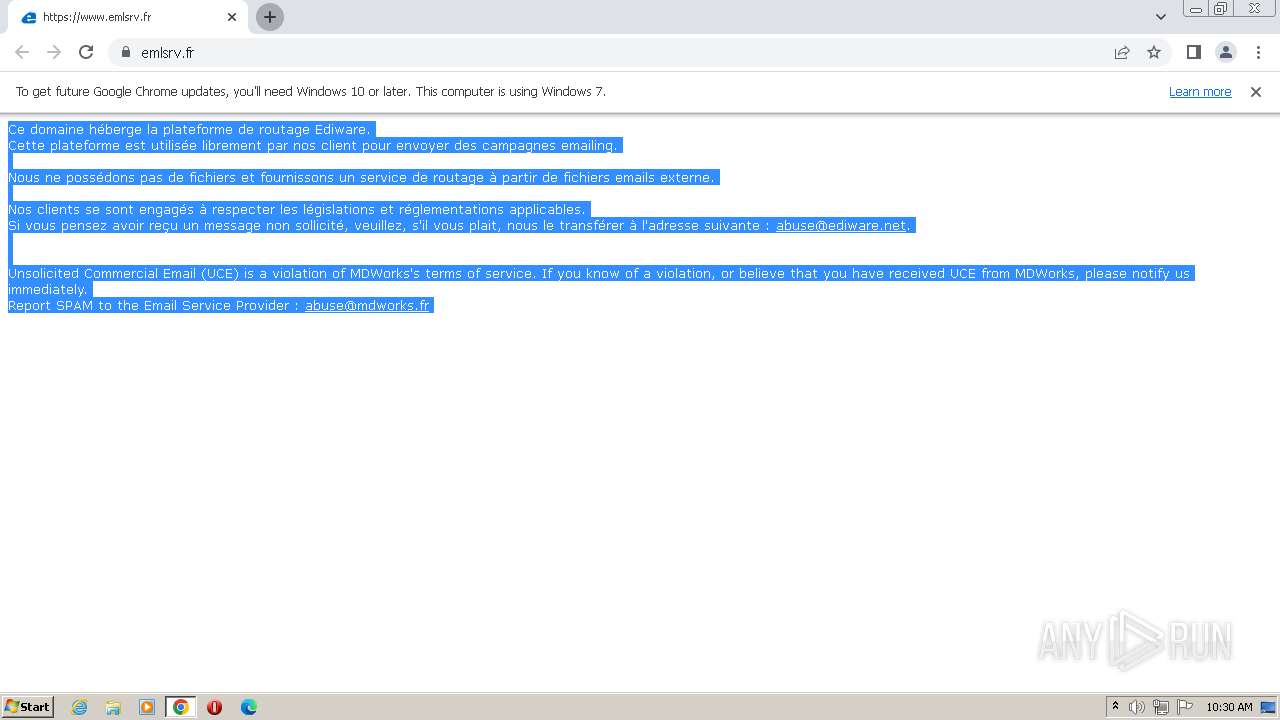
Task: Go forward to the next page
Action: coord(54,52)
